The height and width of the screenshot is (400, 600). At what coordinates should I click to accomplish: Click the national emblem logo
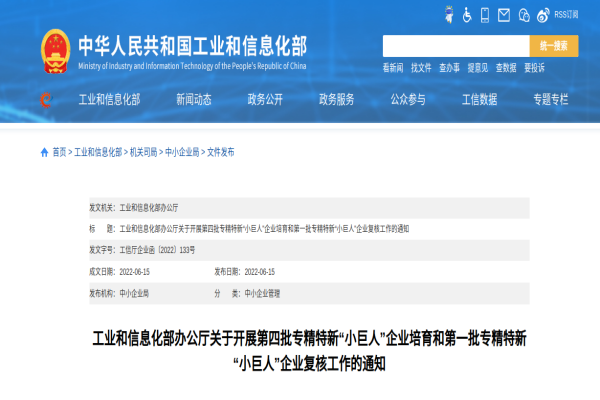(x=55, y=51)
